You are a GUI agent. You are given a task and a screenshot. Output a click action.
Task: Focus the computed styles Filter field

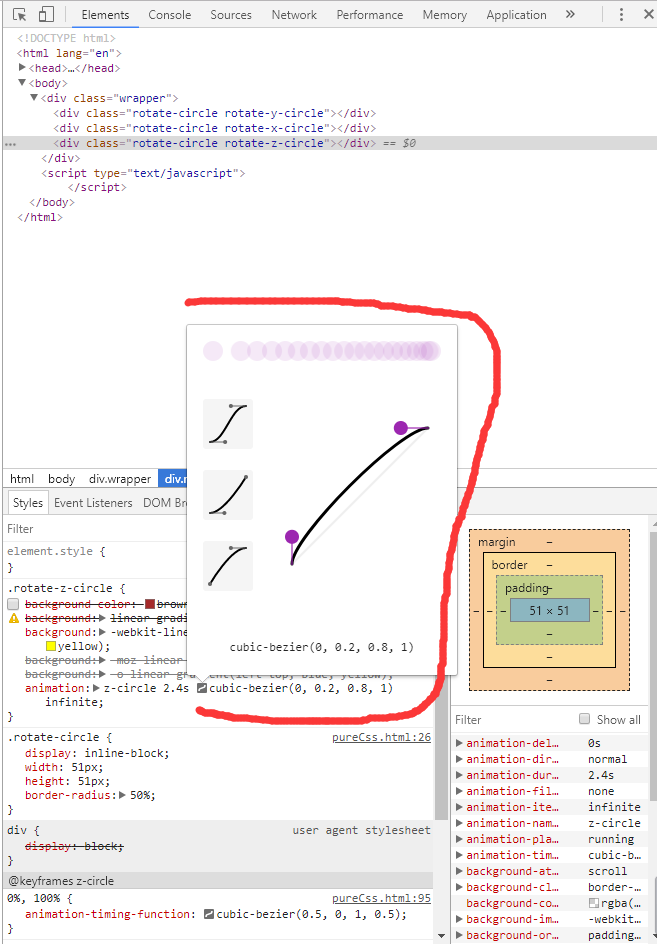(x=512, y=719)
